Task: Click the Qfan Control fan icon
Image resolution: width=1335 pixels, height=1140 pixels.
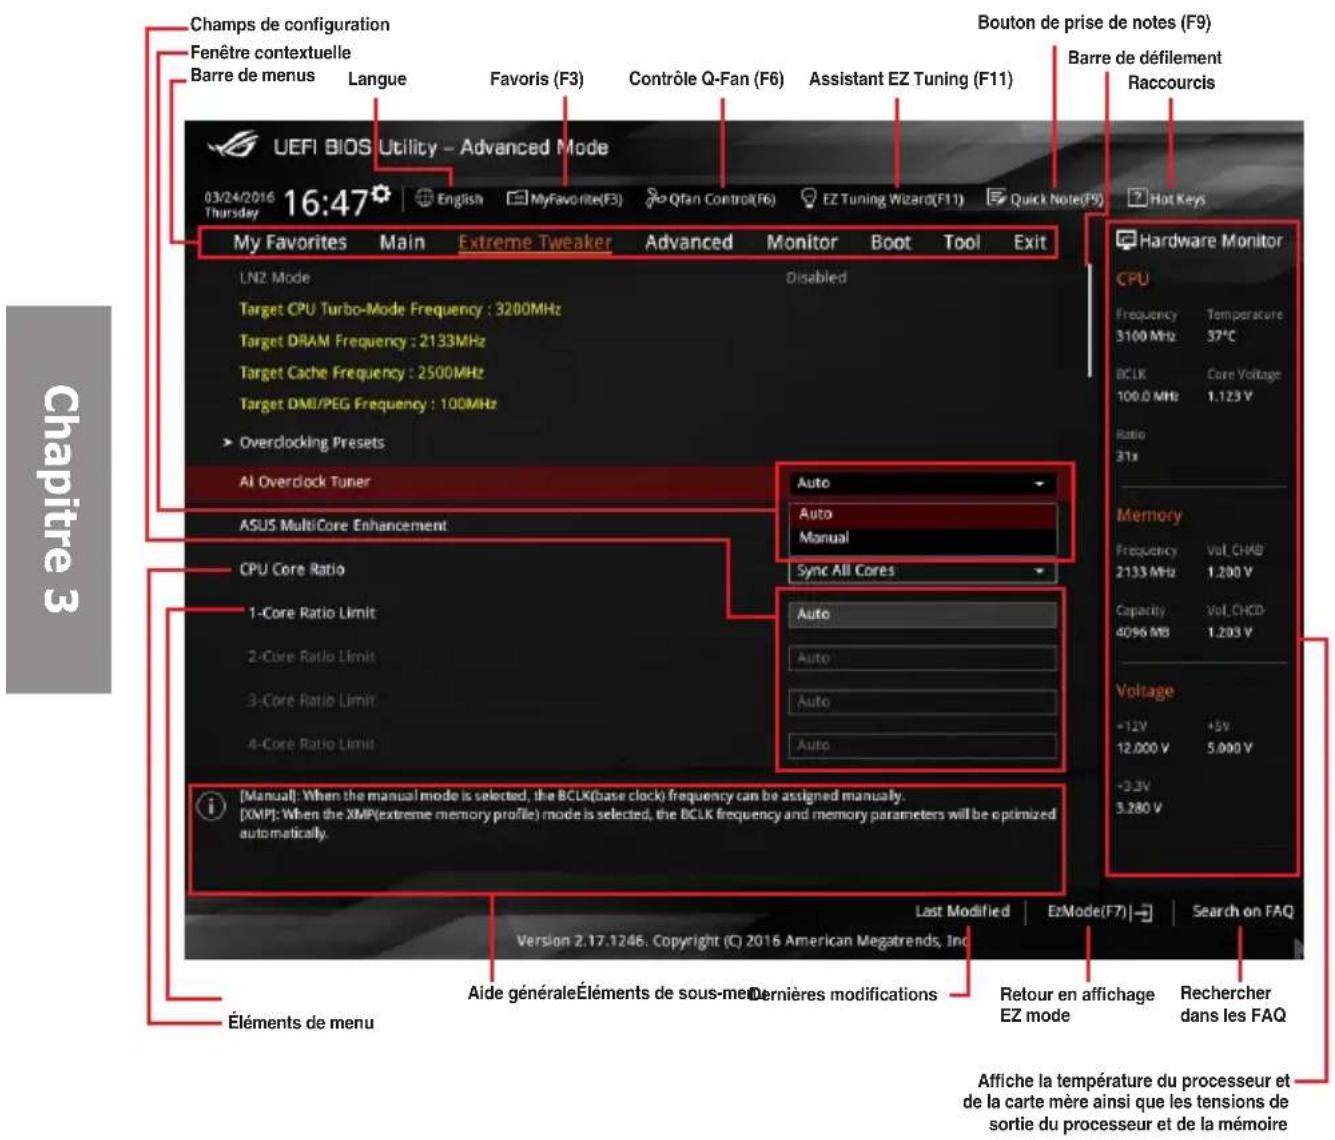Action: (655, 198)
